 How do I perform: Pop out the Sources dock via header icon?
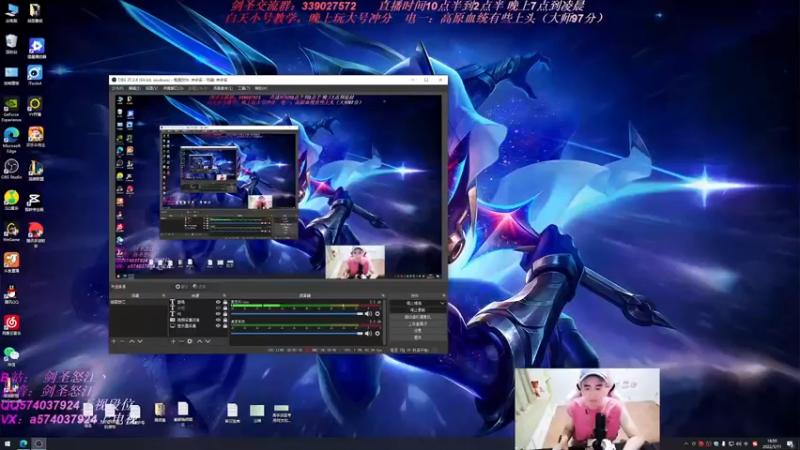(x=224, y=295)
